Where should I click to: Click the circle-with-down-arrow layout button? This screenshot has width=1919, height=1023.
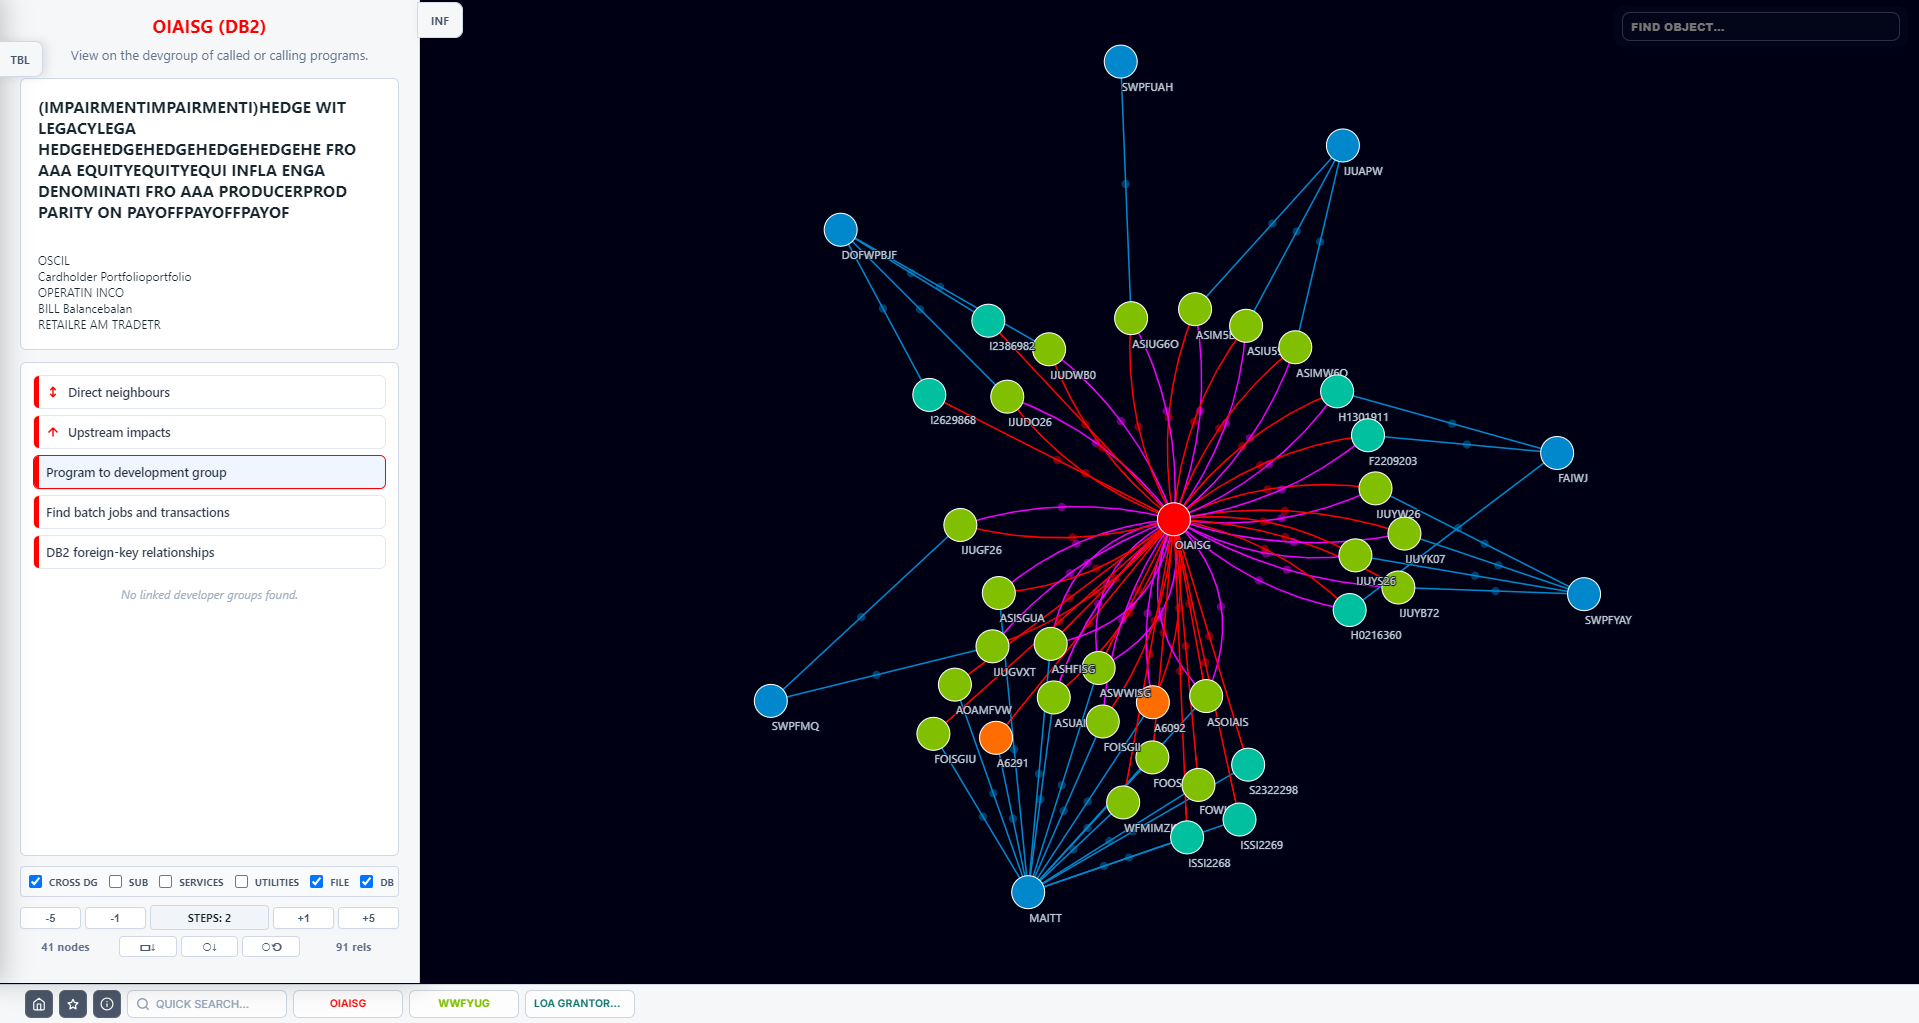click(209, 947)
